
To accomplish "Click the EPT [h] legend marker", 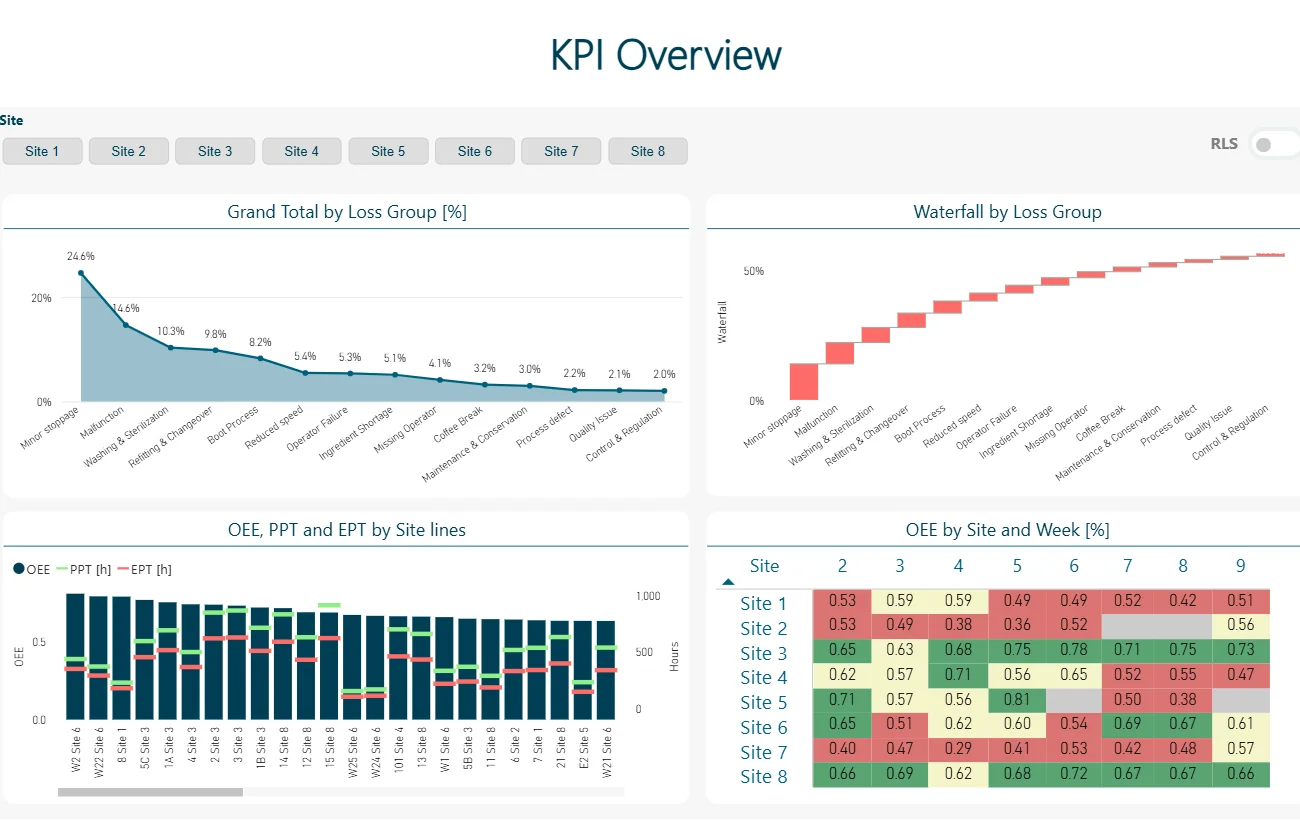I will pyautogui.click(x=124, y=569).
